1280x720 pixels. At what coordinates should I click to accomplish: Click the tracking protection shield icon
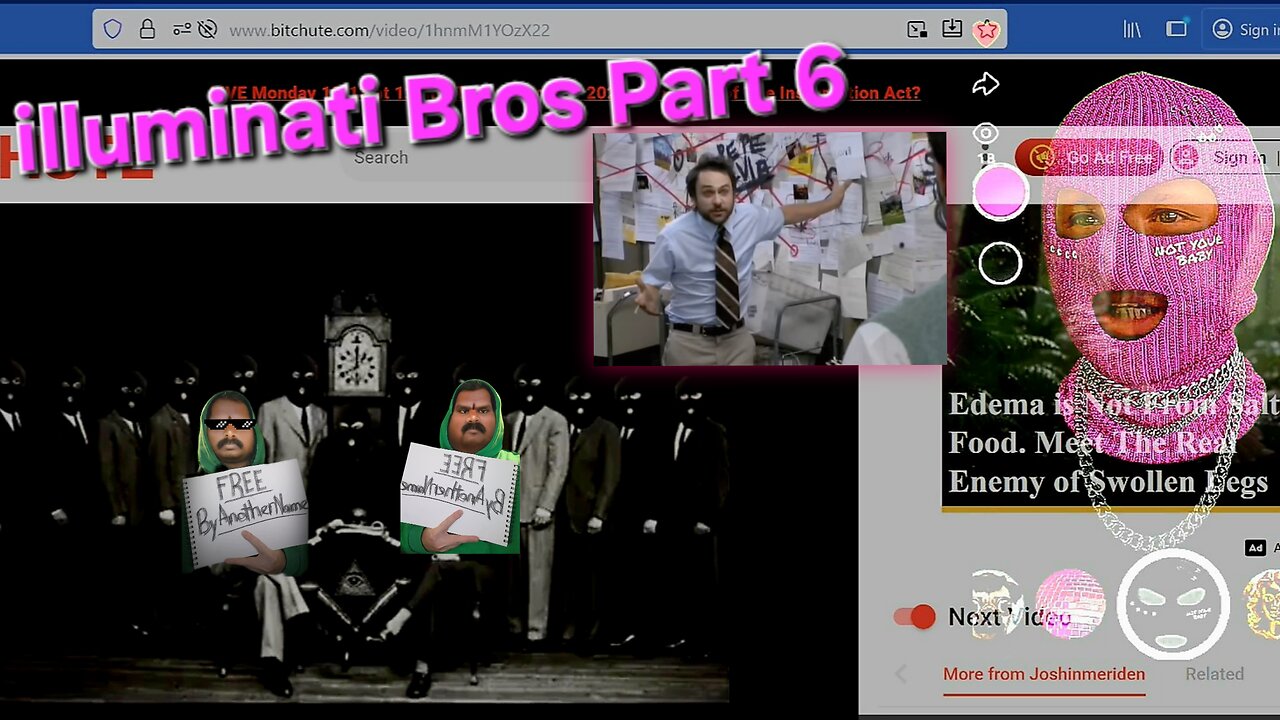point(113,30)
